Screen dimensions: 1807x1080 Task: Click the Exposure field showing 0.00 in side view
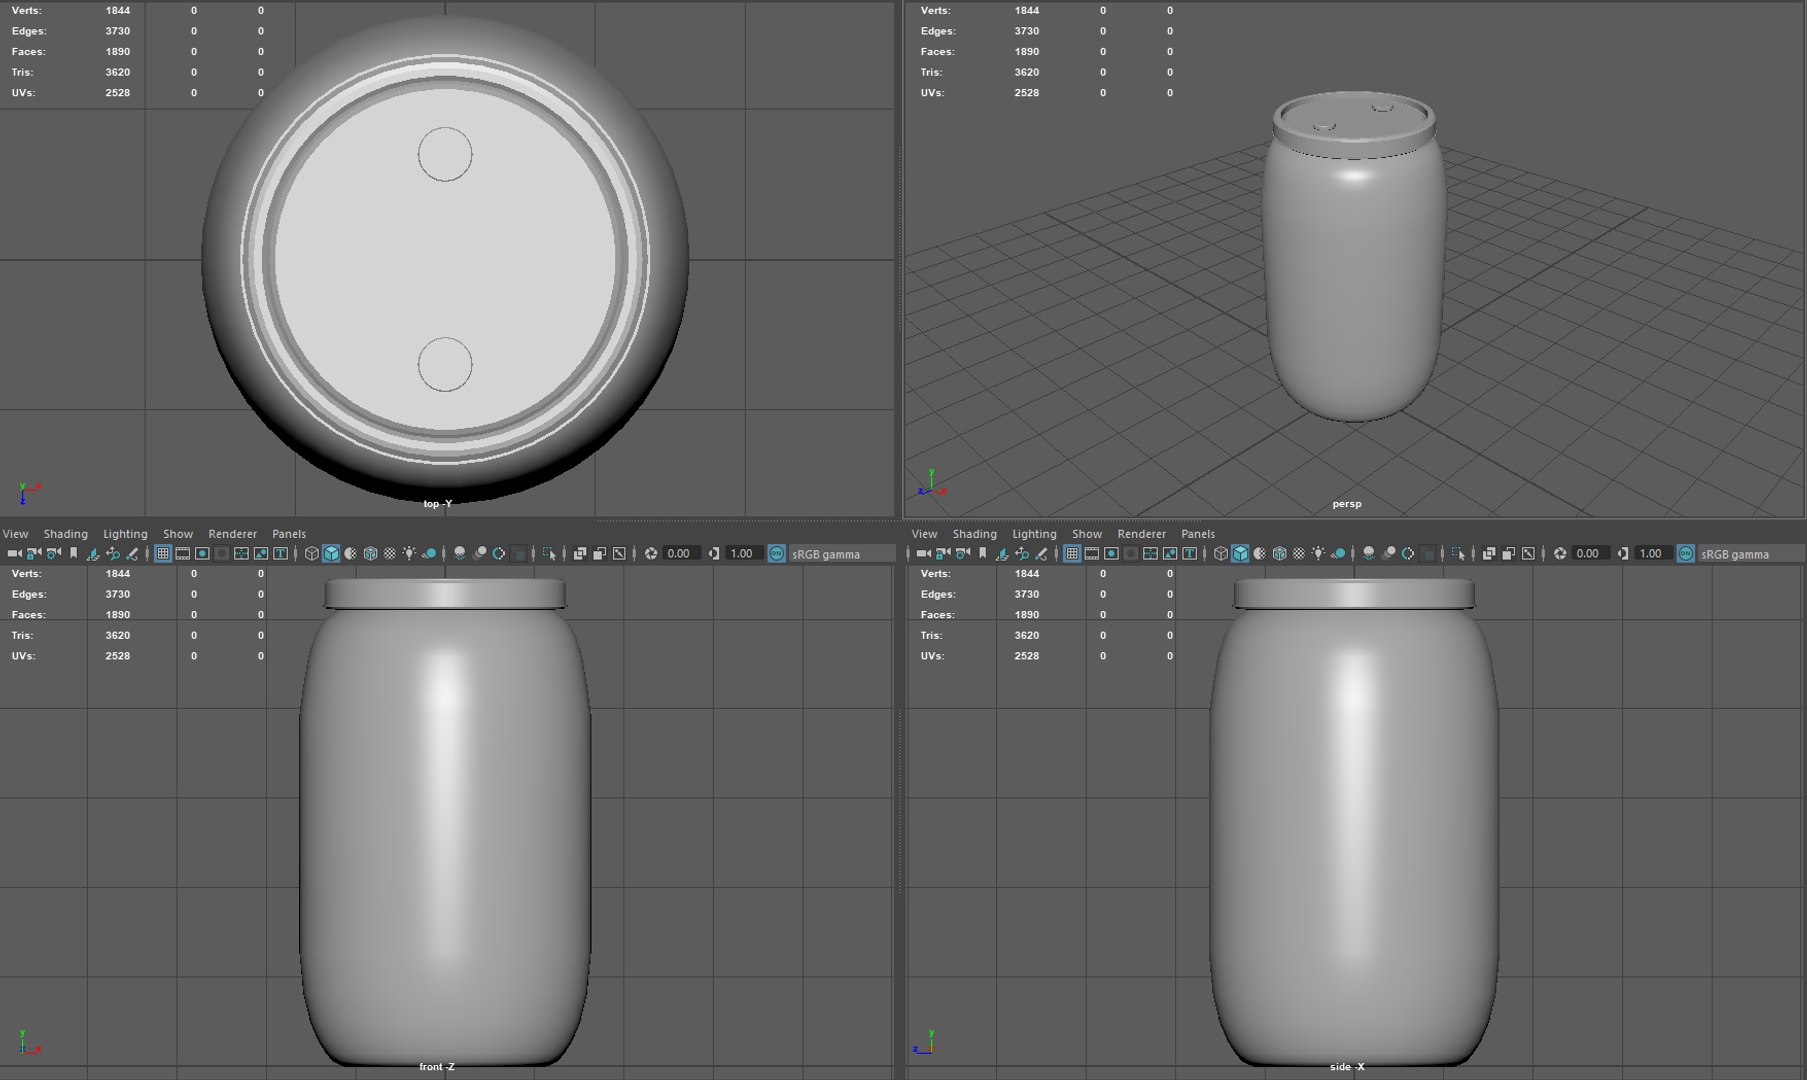pyautogui.click(x=1591, y=553)
